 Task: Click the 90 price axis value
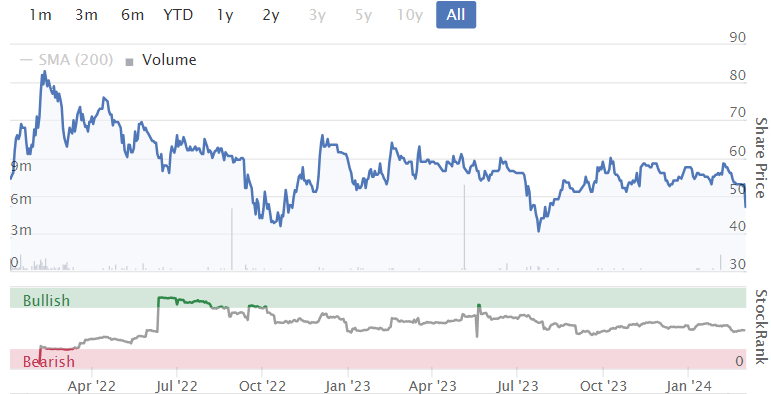(738, 37)
